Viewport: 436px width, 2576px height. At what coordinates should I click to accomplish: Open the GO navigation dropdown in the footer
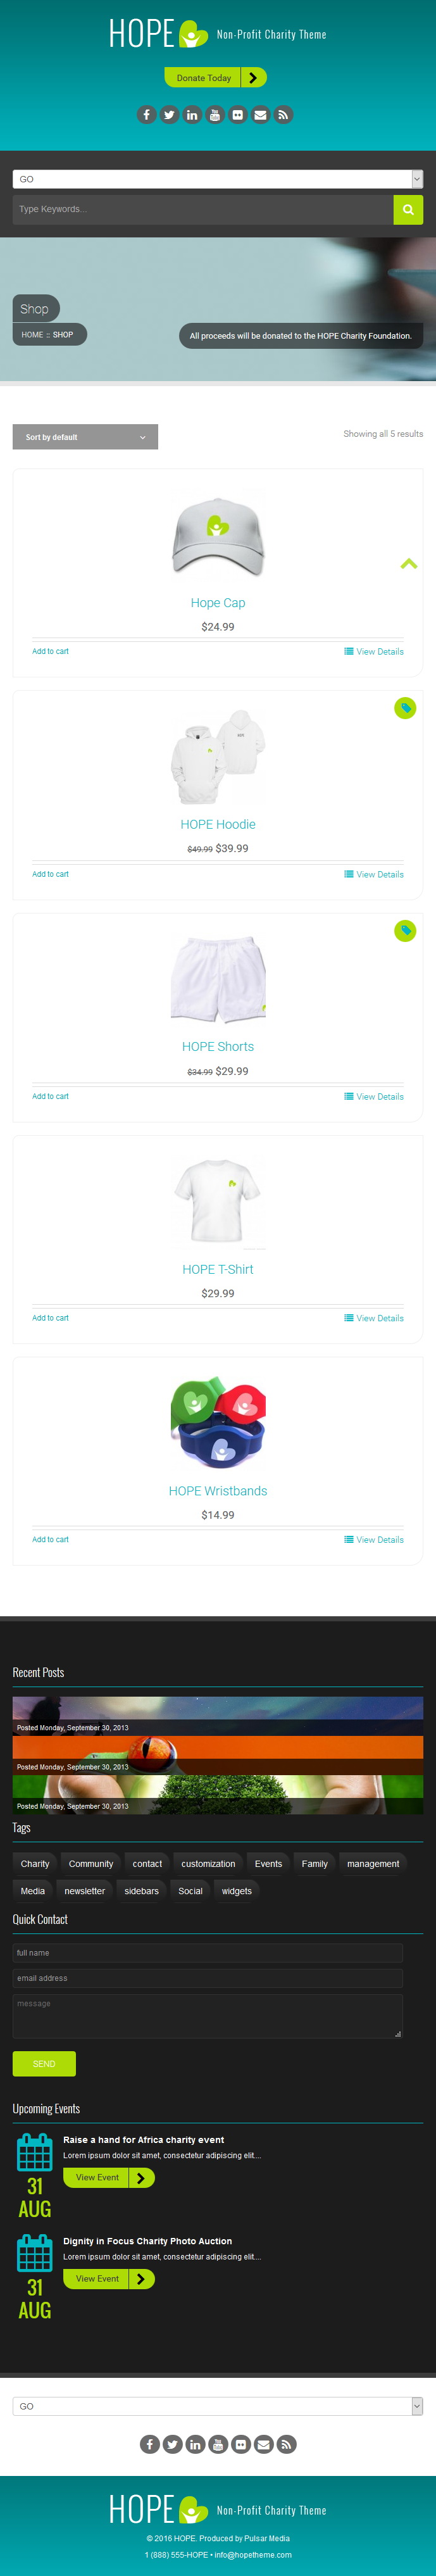pos(218,2406)
